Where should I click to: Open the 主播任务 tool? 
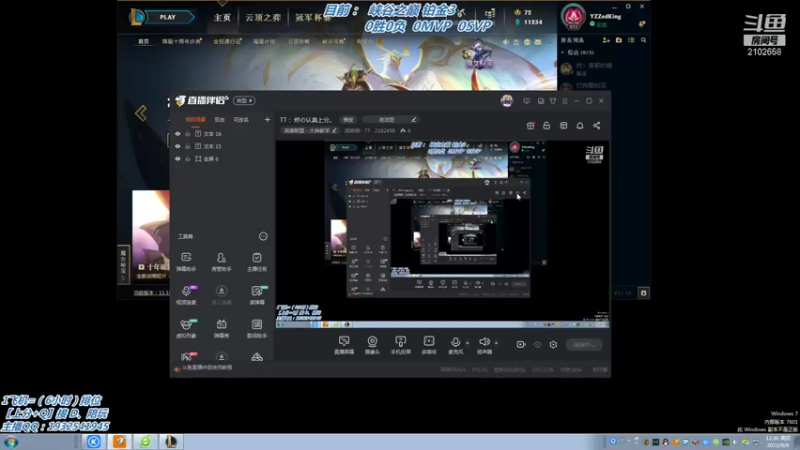[x=257, y=262]
